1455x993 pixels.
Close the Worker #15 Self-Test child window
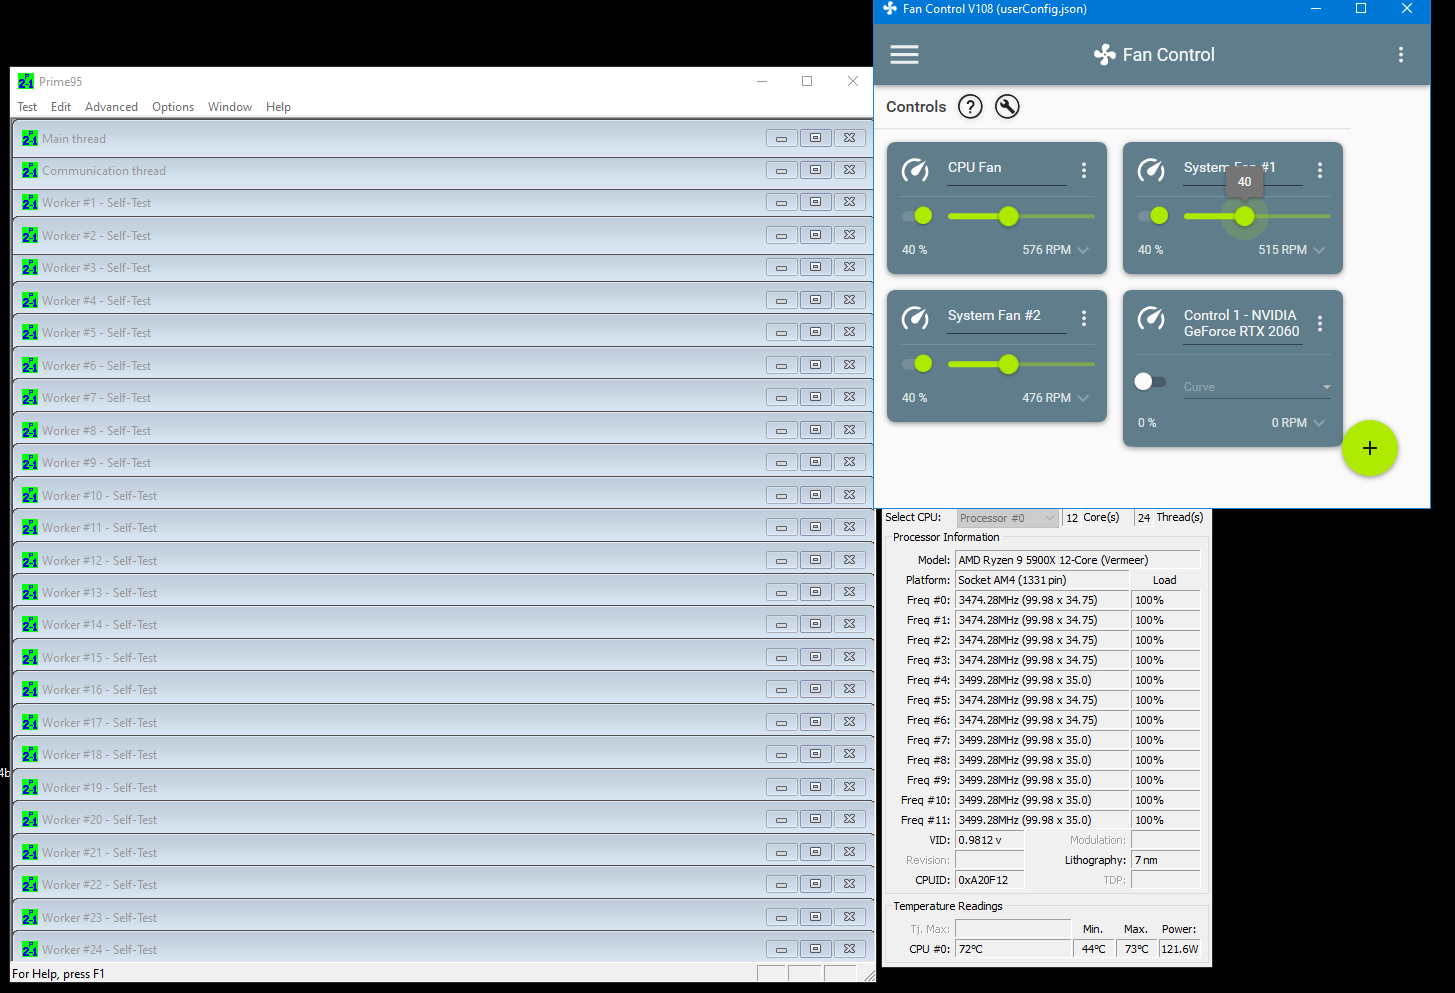click(x=849, y=657)
